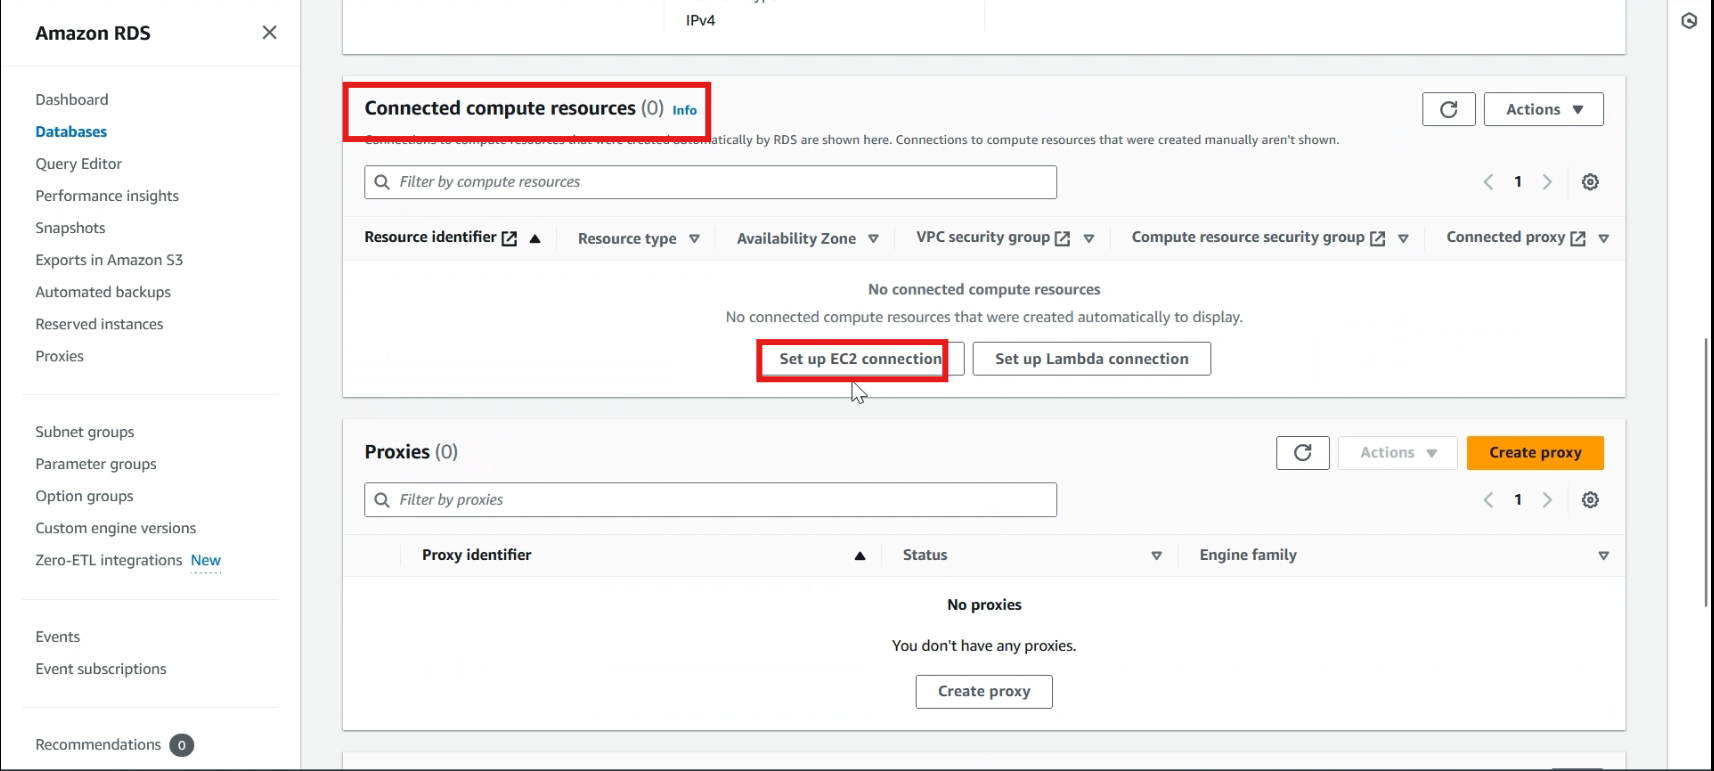Open connected compute resources preferences gear
This screenshot has height=771, width=1714.
[1590, 182]
